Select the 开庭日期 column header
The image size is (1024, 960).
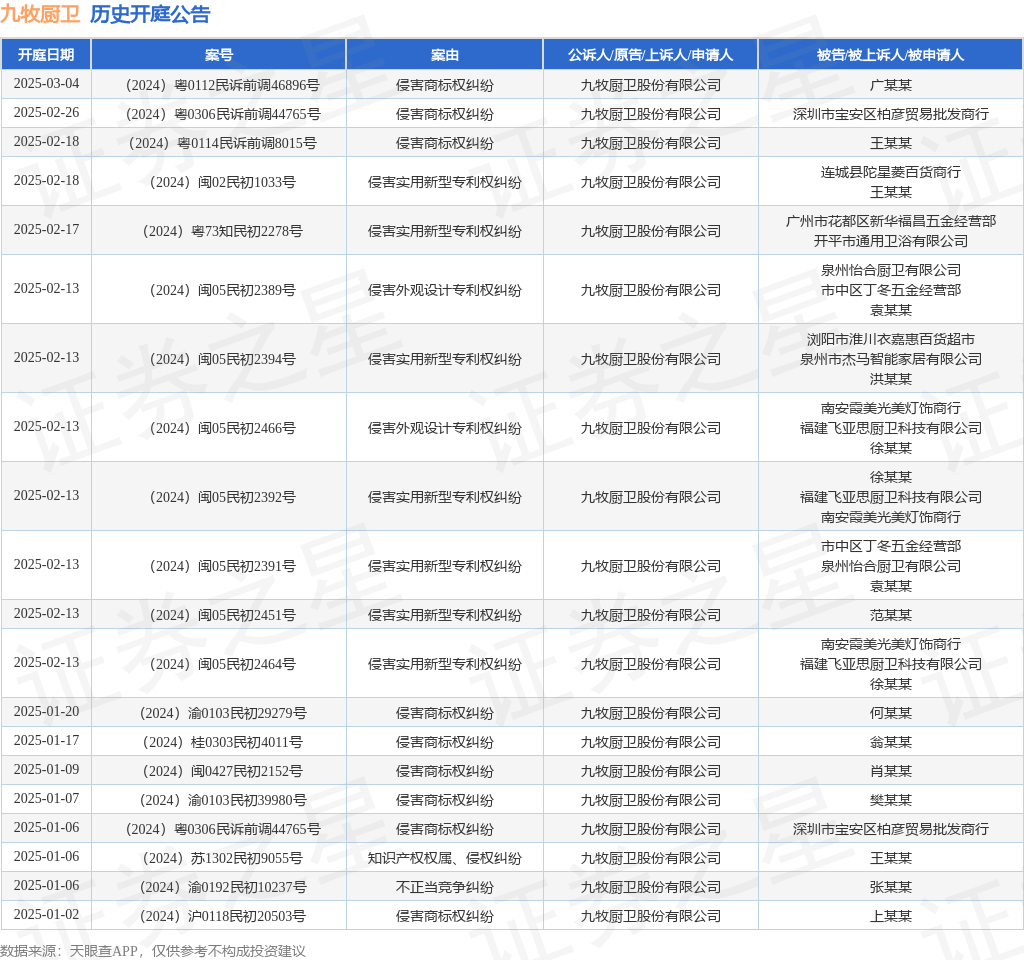tap(46, 55)
